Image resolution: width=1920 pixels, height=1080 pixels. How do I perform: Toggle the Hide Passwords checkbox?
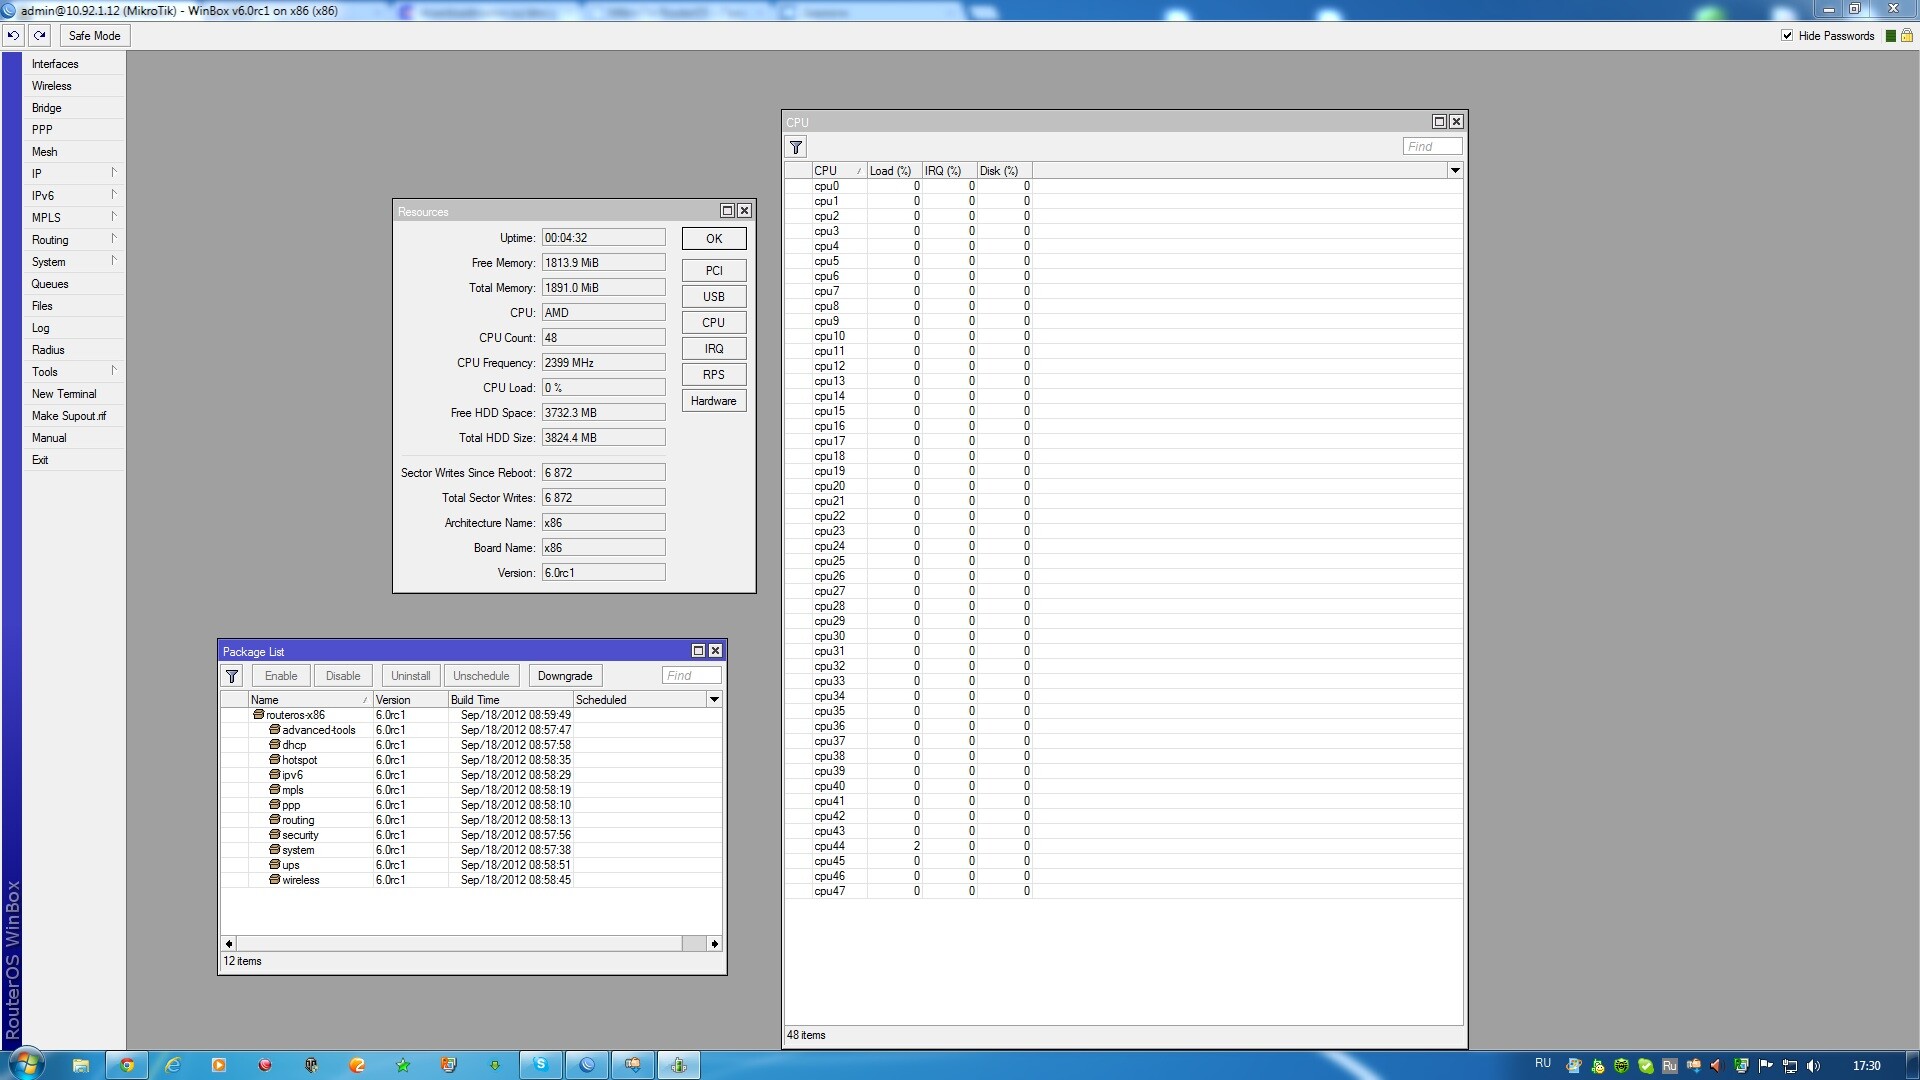pos(1787,35)
